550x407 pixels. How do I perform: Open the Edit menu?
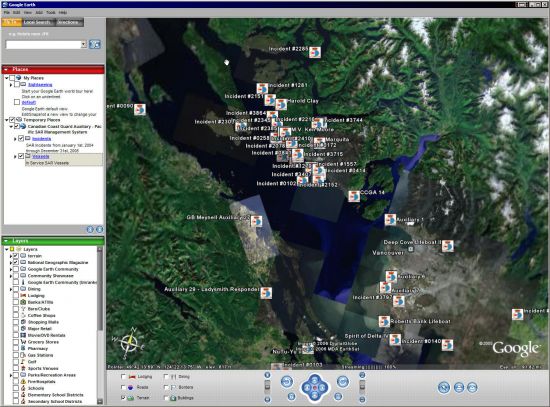coord(16,12)
